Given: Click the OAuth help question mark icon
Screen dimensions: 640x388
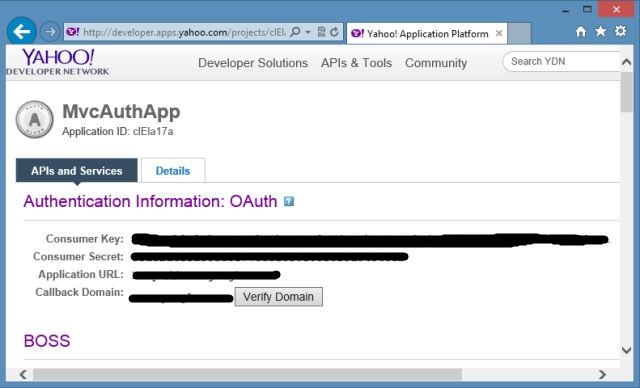Looking at the screenshot, I should [289, 201].
